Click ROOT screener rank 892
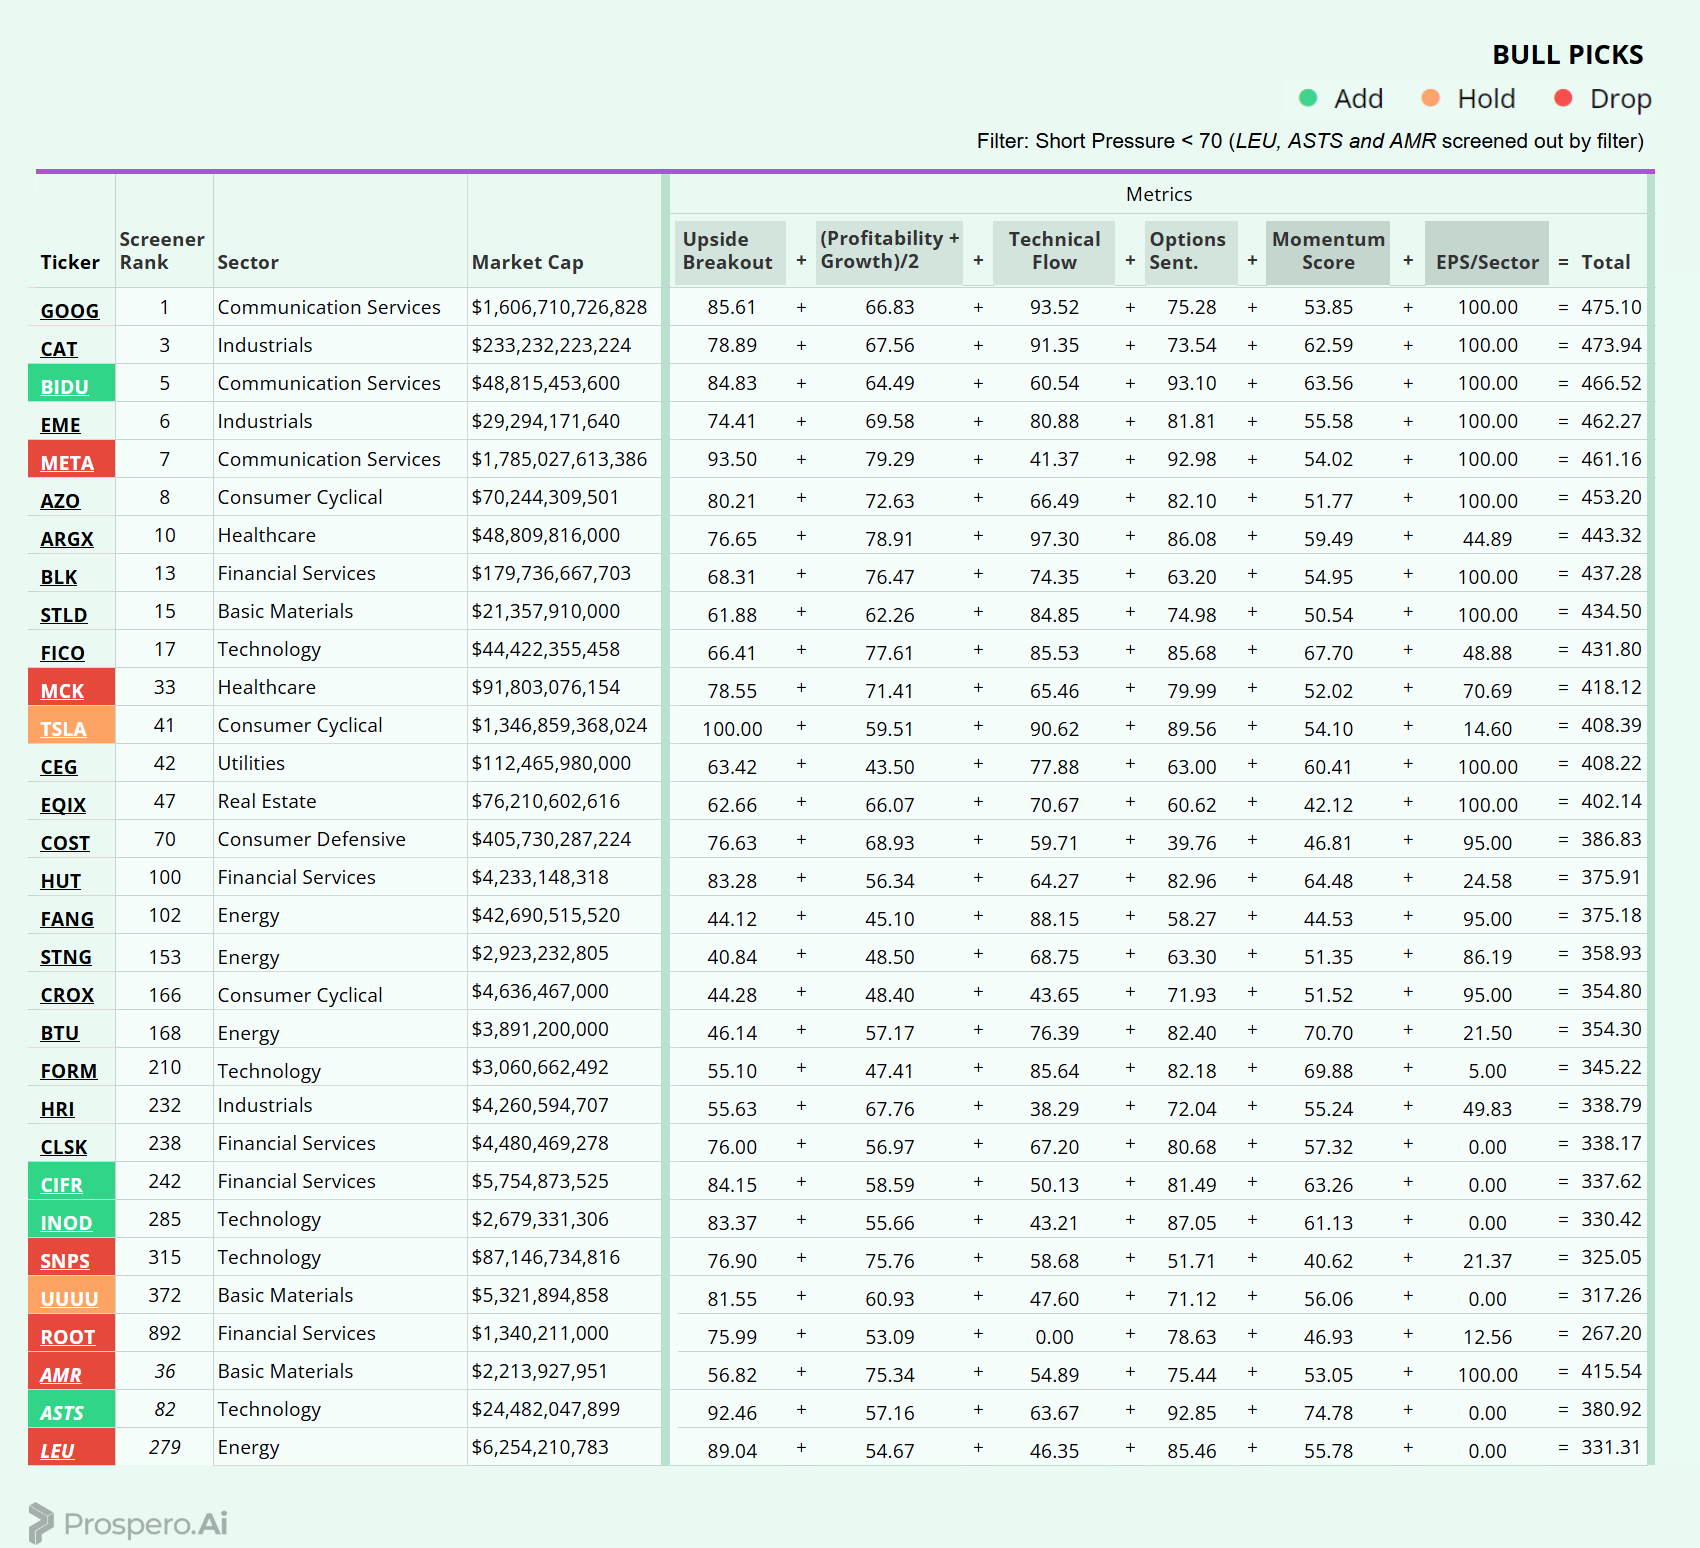 [165, 1333]
